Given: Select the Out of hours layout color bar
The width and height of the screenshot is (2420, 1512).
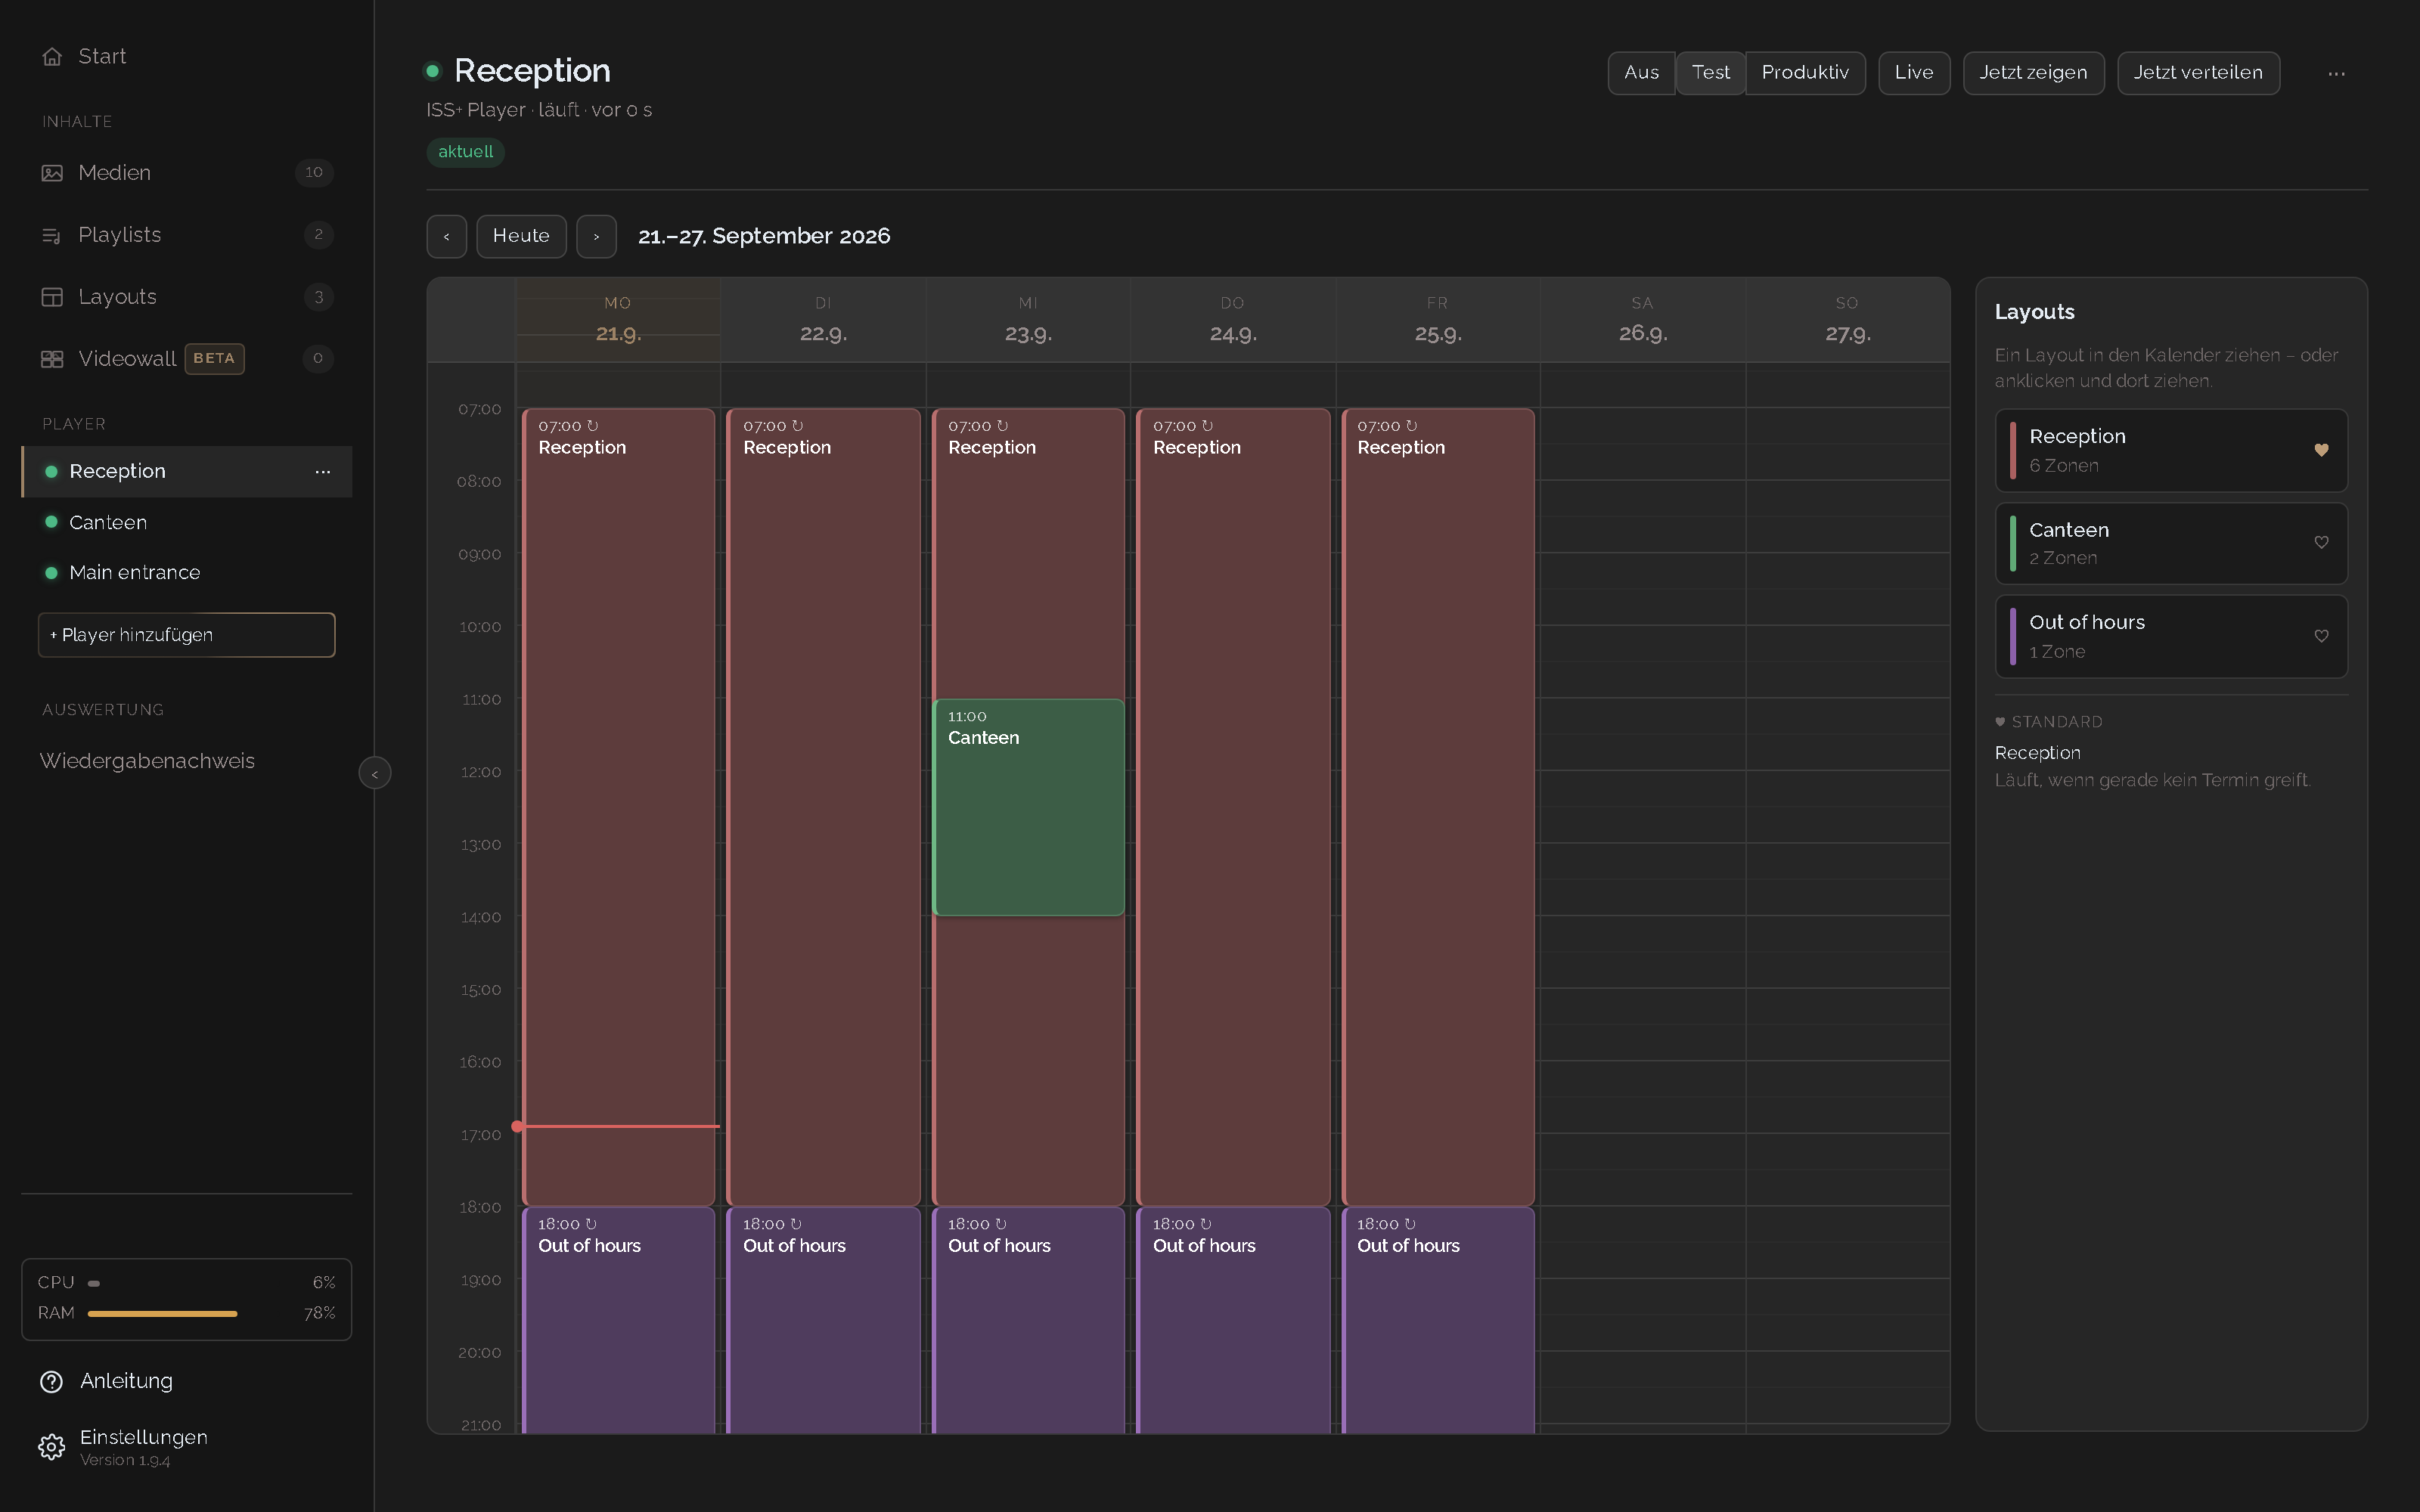Looking at the screenshot, I should tap(2013, 636).
